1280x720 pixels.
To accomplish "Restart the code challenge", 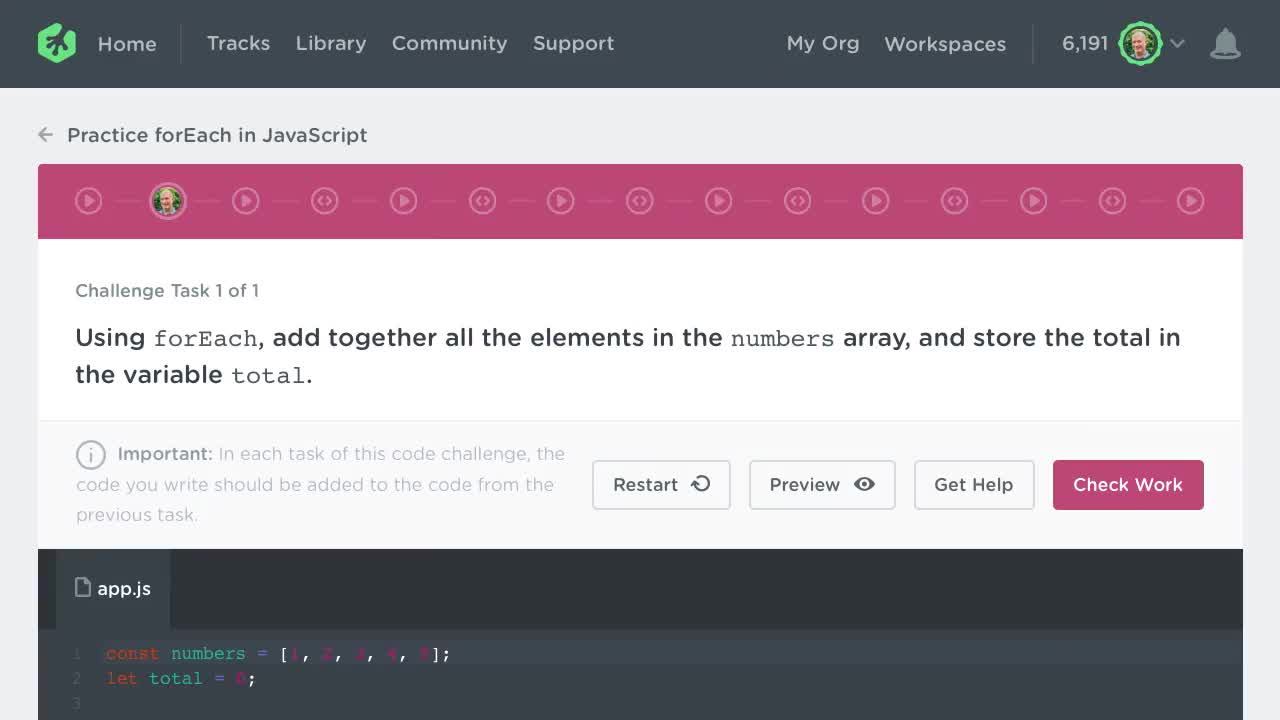I will pyautogui.click(x=661, y=485).
